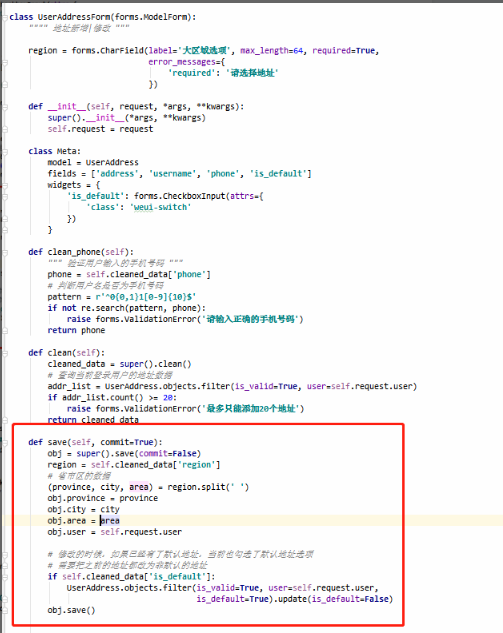
Task: Click the 'pattern = r'^0{0,1}1[0-9]{10}$'' line
Action: [122, 297]
